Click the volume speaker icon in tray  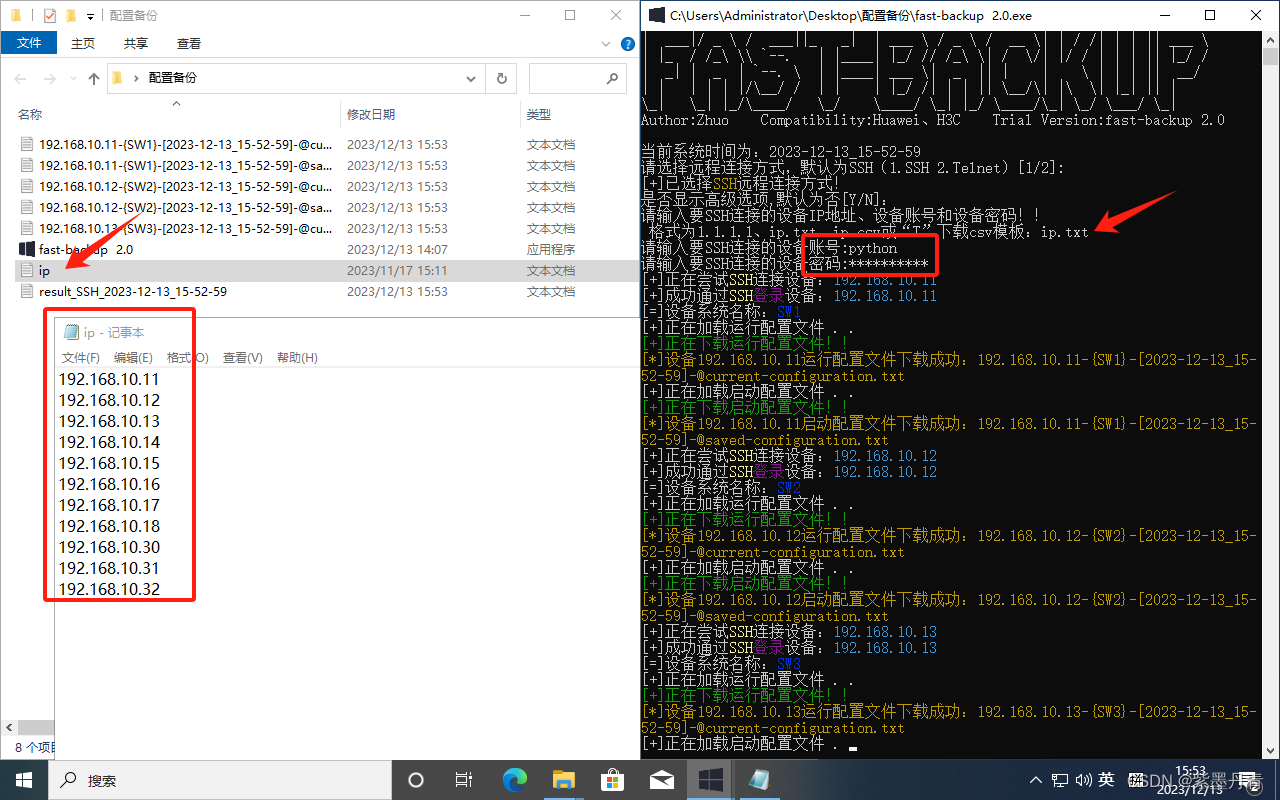[x=1083, y=780]
